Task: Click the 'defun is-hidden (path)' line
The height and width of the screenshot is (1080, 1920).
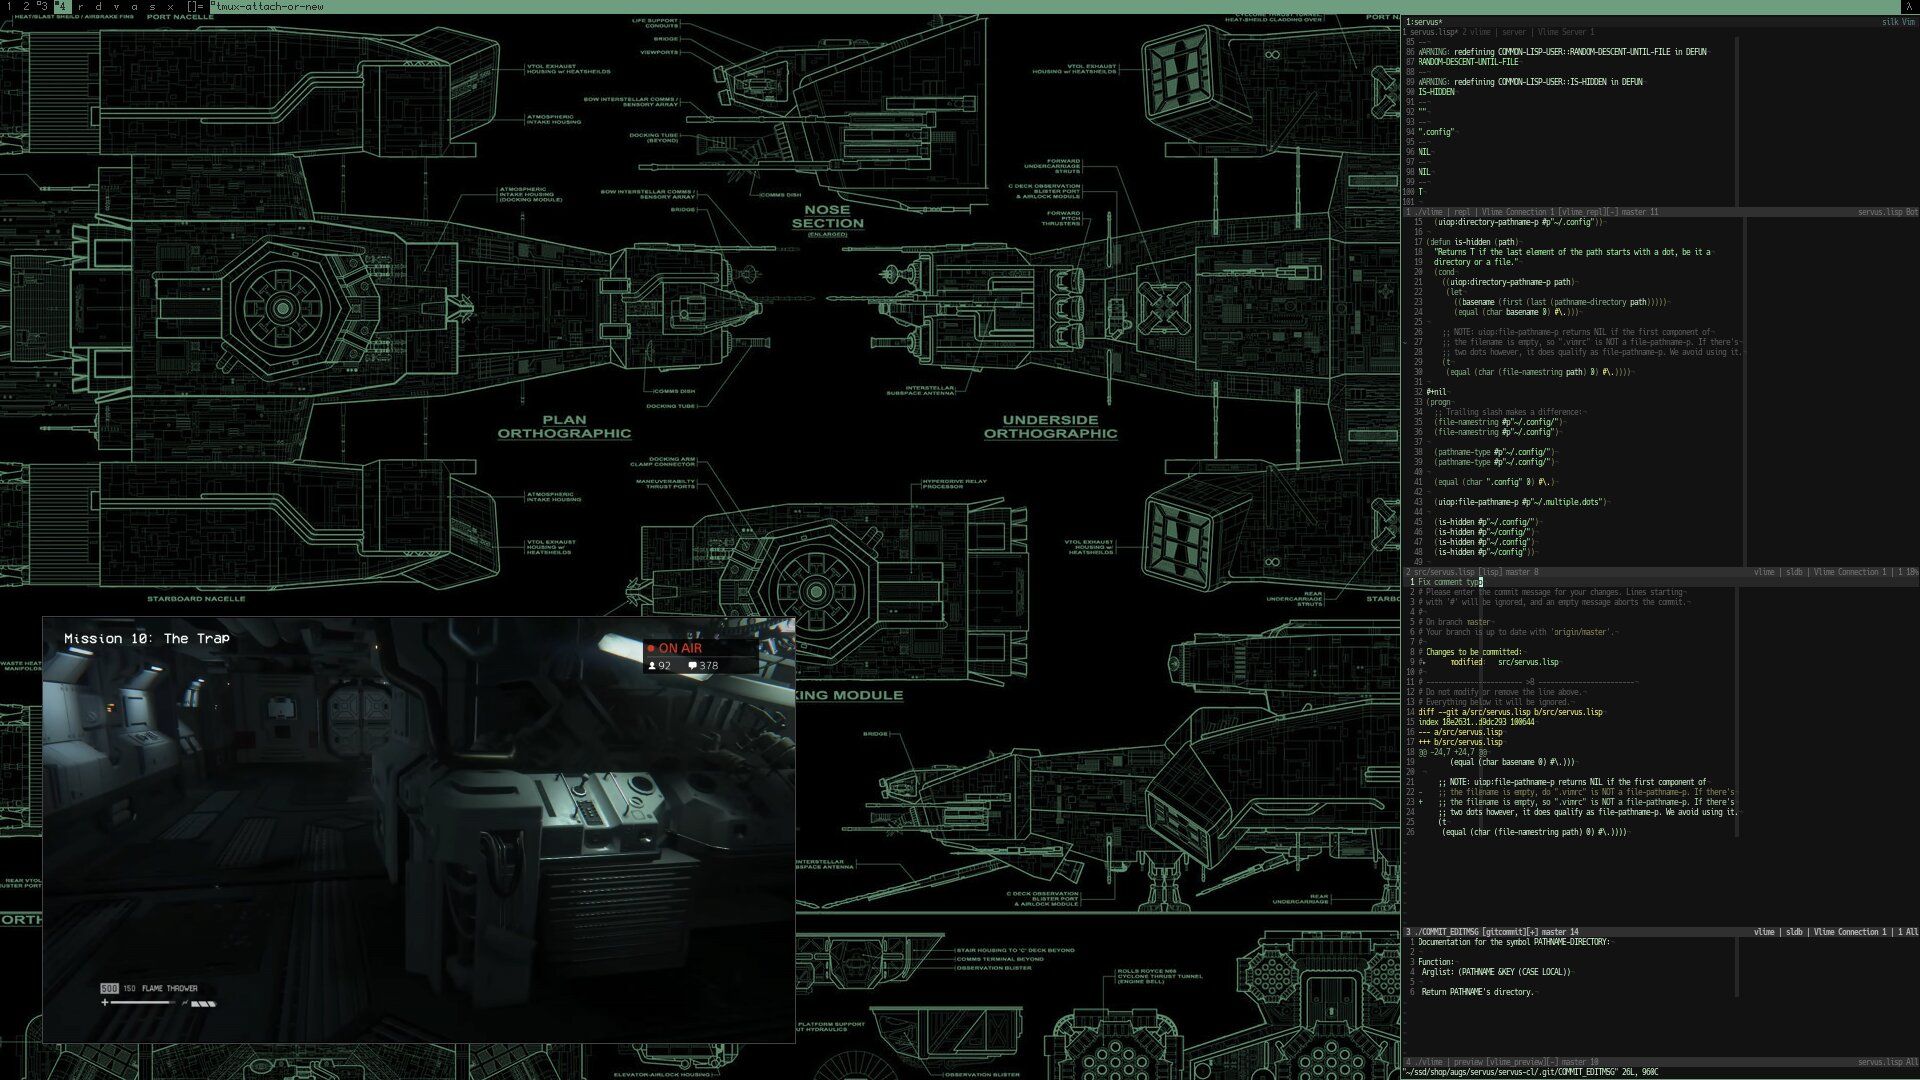Action: tap(1472, 242)
